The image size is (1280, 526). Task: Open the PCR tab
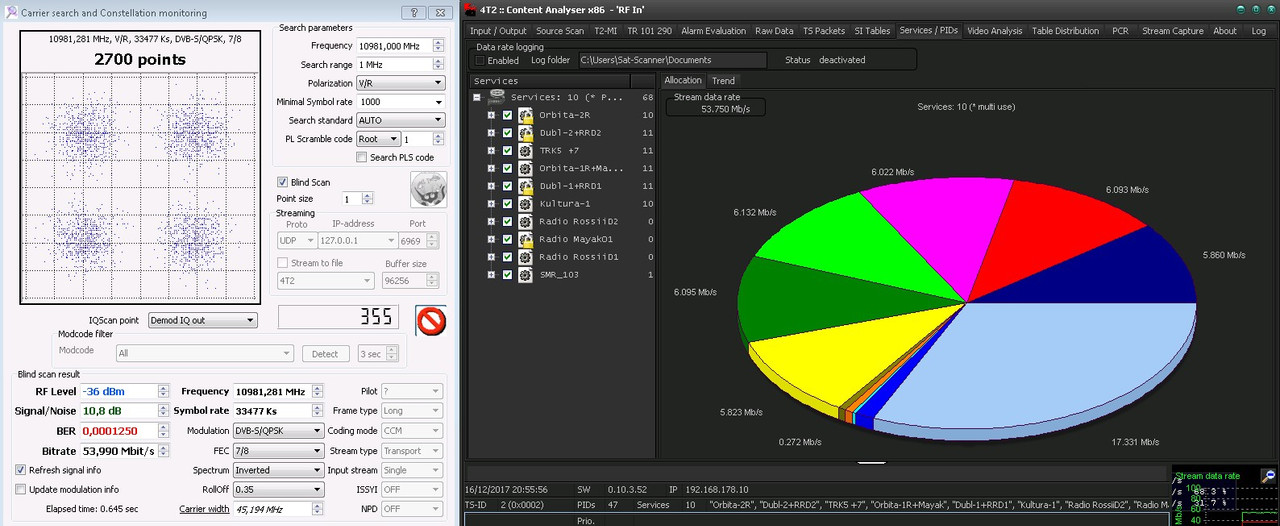click(x=1120, y=31)
